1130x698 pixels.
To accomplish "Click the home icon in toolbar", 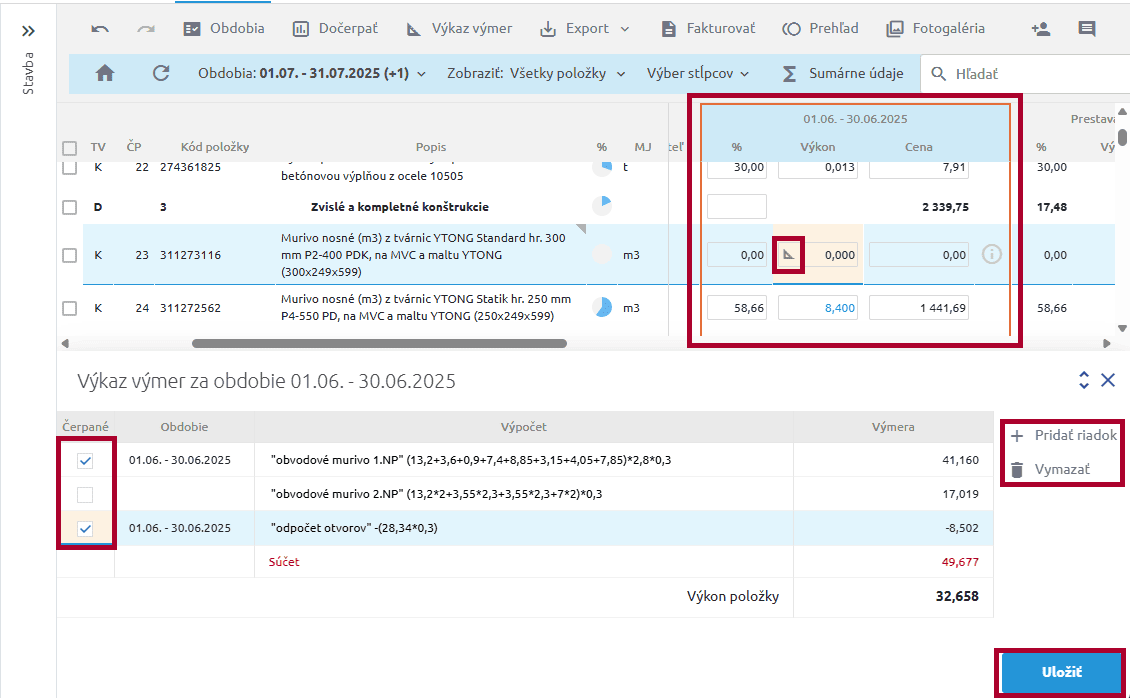I will (x=105, y=73).
